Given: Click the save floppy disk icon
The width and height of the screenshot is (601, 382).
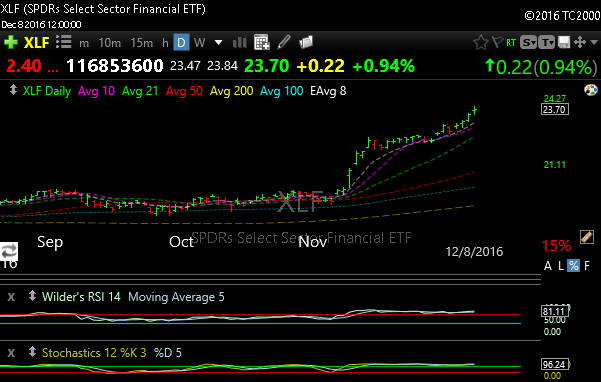Looking at the screenshot, I should pos(564,43).
